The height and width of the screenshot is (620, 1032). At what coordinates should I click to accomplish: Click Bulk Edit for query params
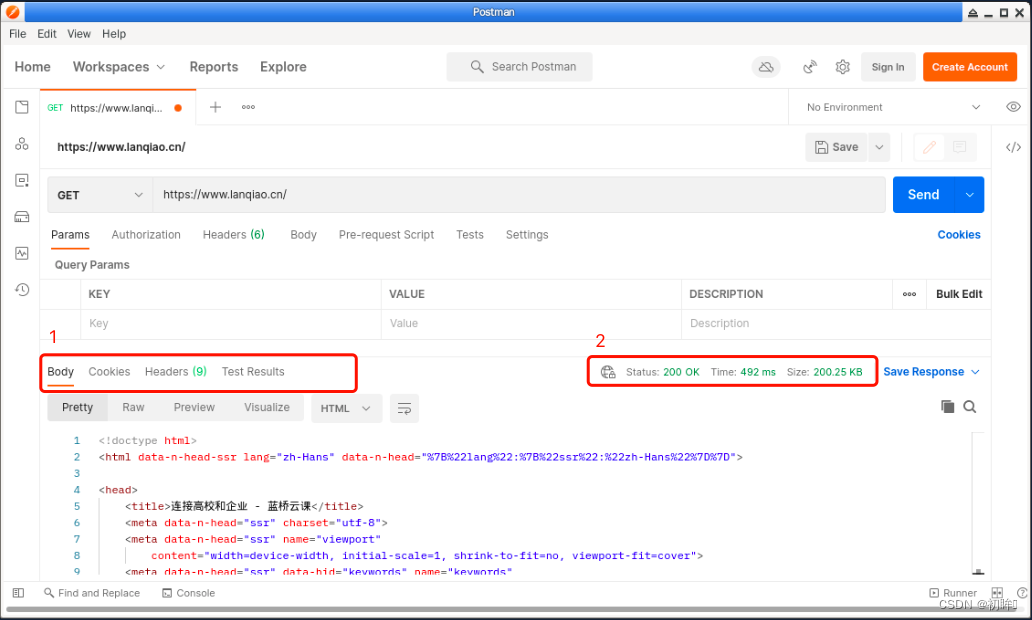pos(959,294)
